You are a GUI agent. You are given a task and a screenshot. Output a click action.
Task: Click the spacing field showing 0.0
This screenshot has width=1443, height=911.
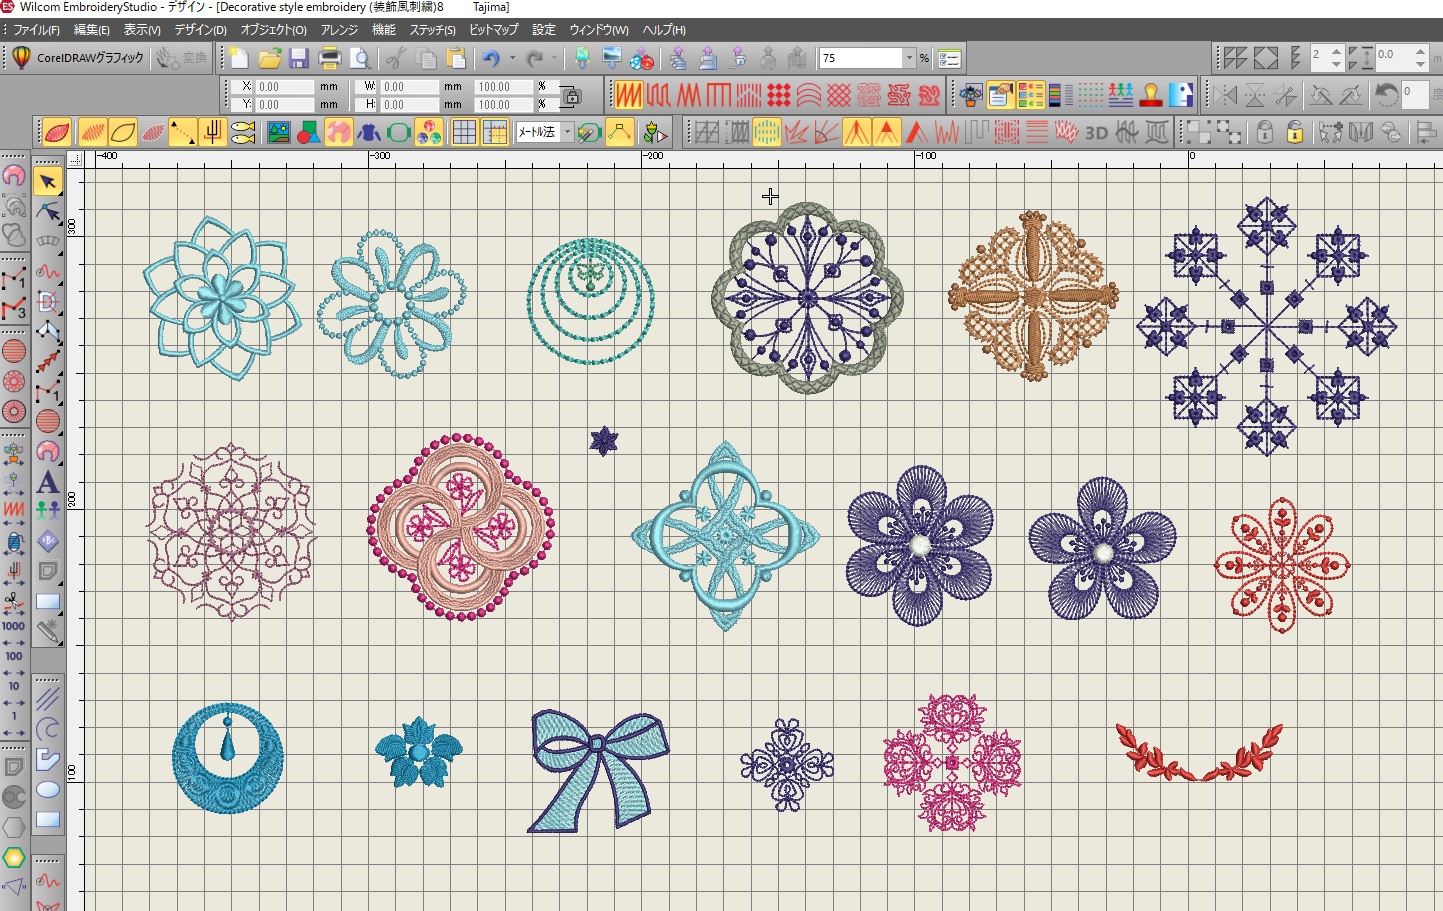(1394, 57)
